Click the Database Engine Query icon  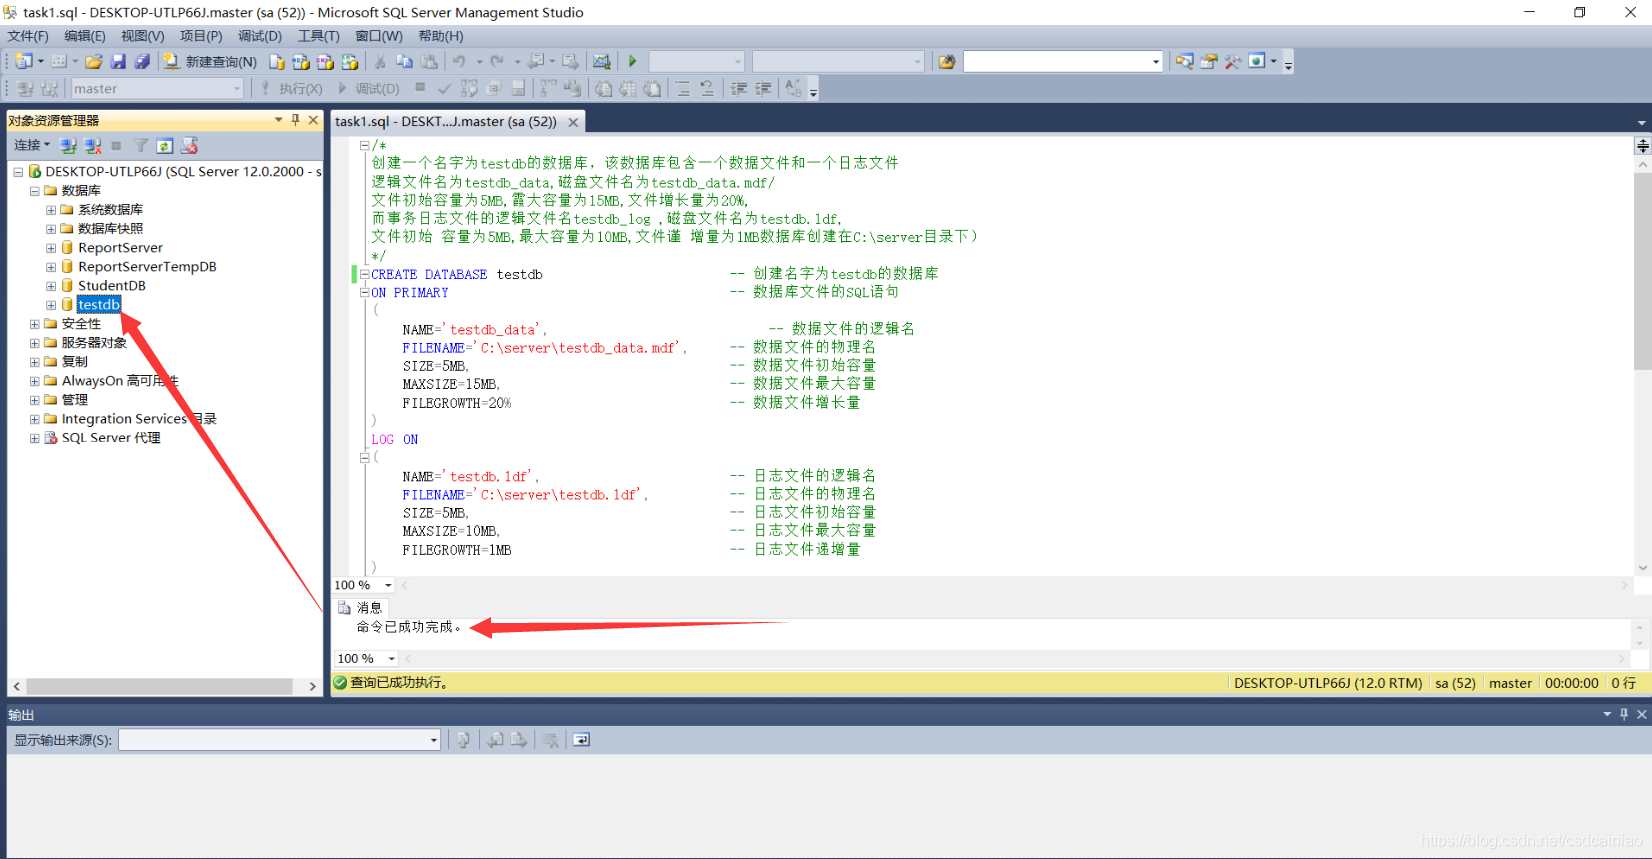pos(277,61)
